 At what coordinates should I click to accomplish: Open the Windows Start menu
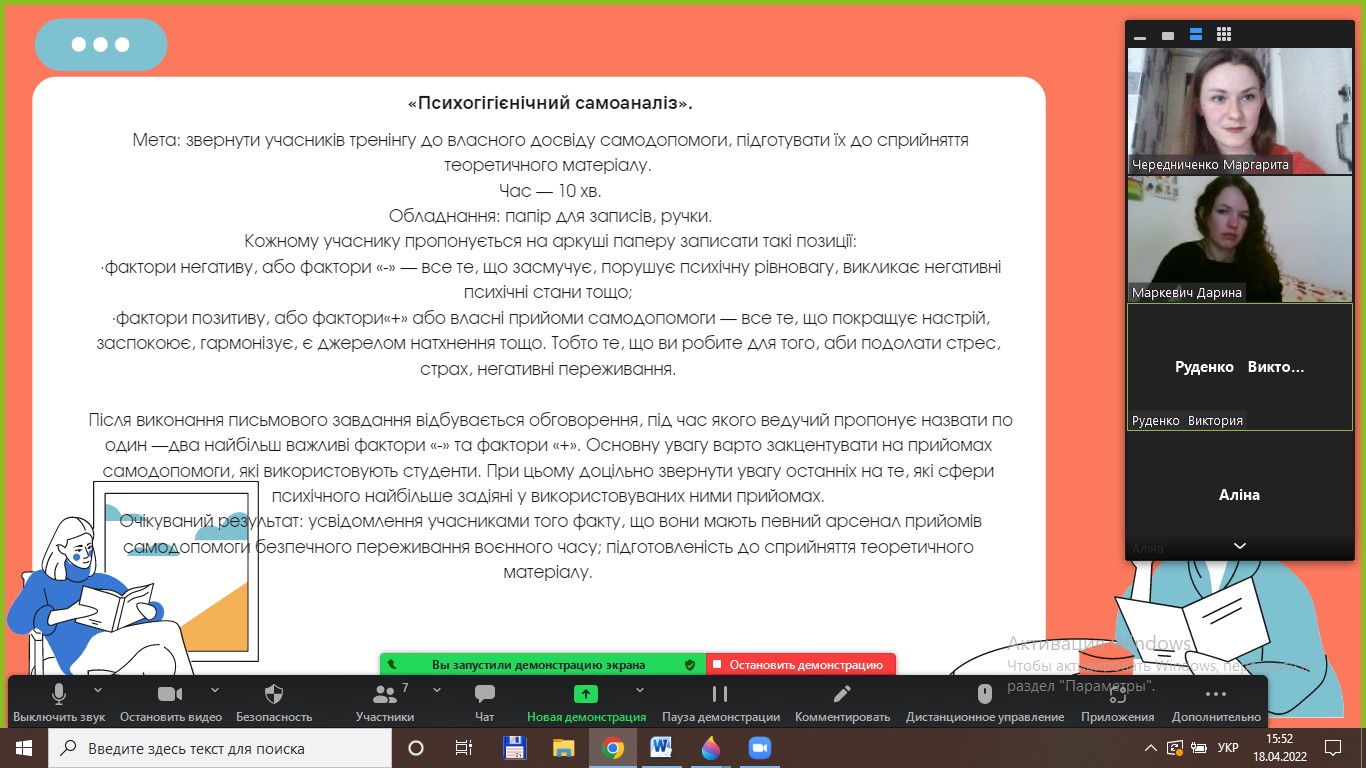(24, 748)
